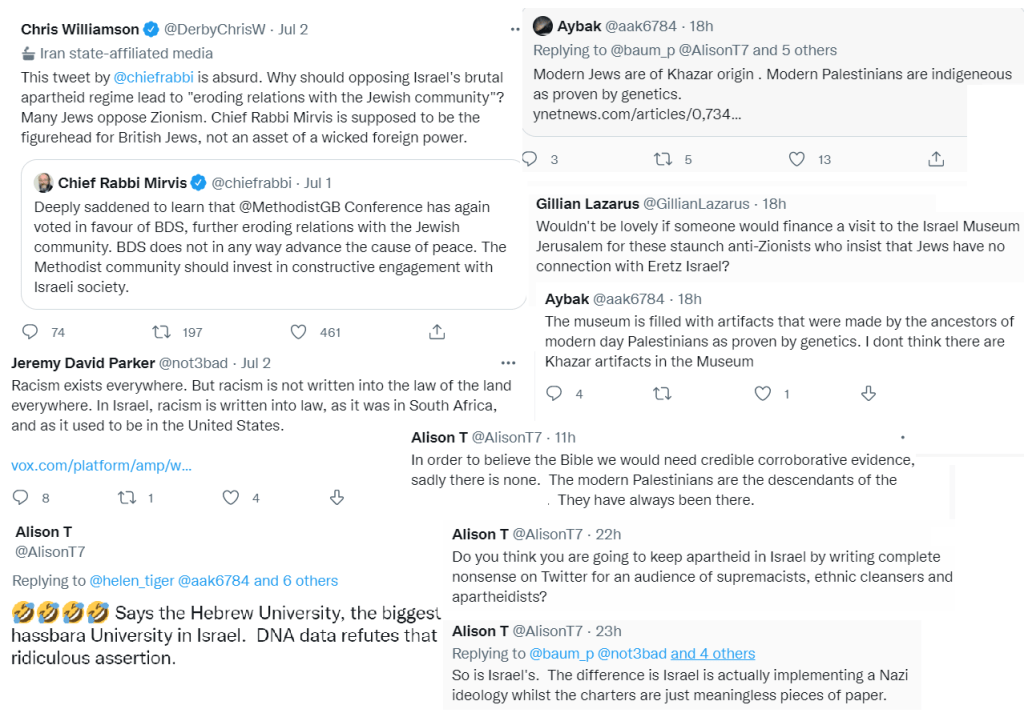Image resolution: width=1024 pixels, height=721 pixels.
Task: Click the @chiefrabbi mention in Williamson's tweet
Action: [x=136, y=77]
